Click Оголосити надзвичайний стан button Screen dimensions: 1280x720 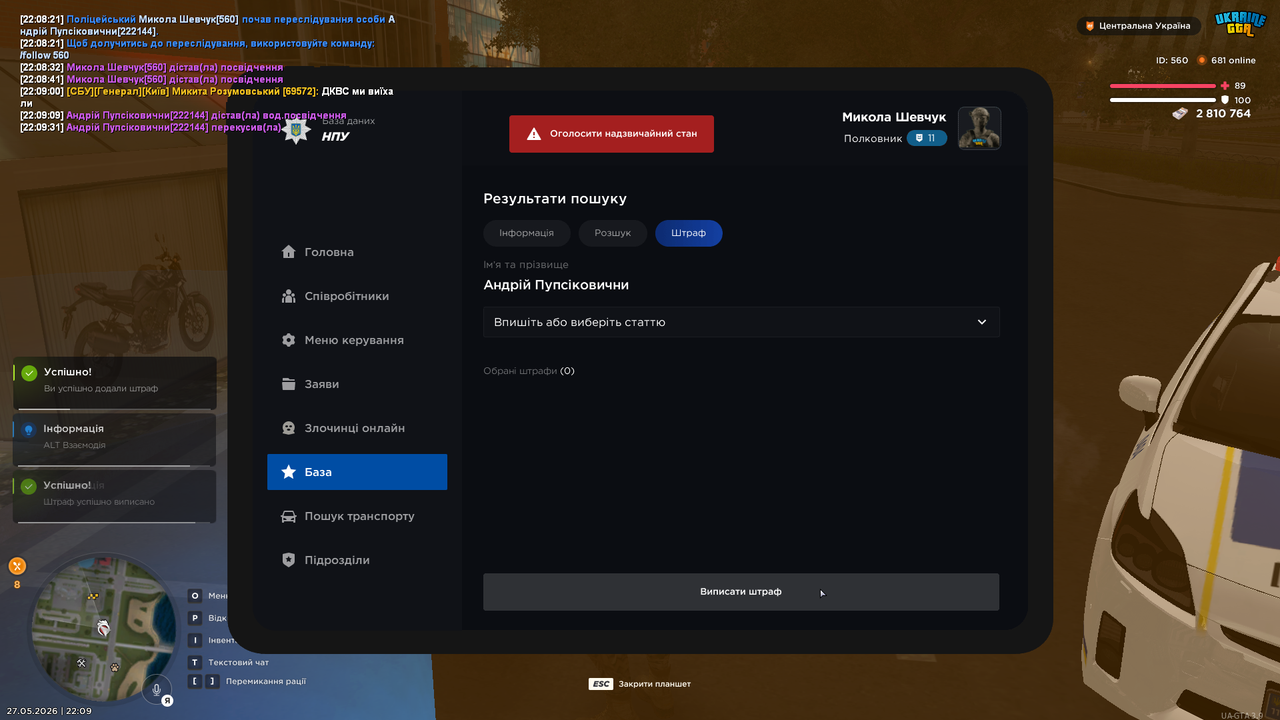coord(611,134)
